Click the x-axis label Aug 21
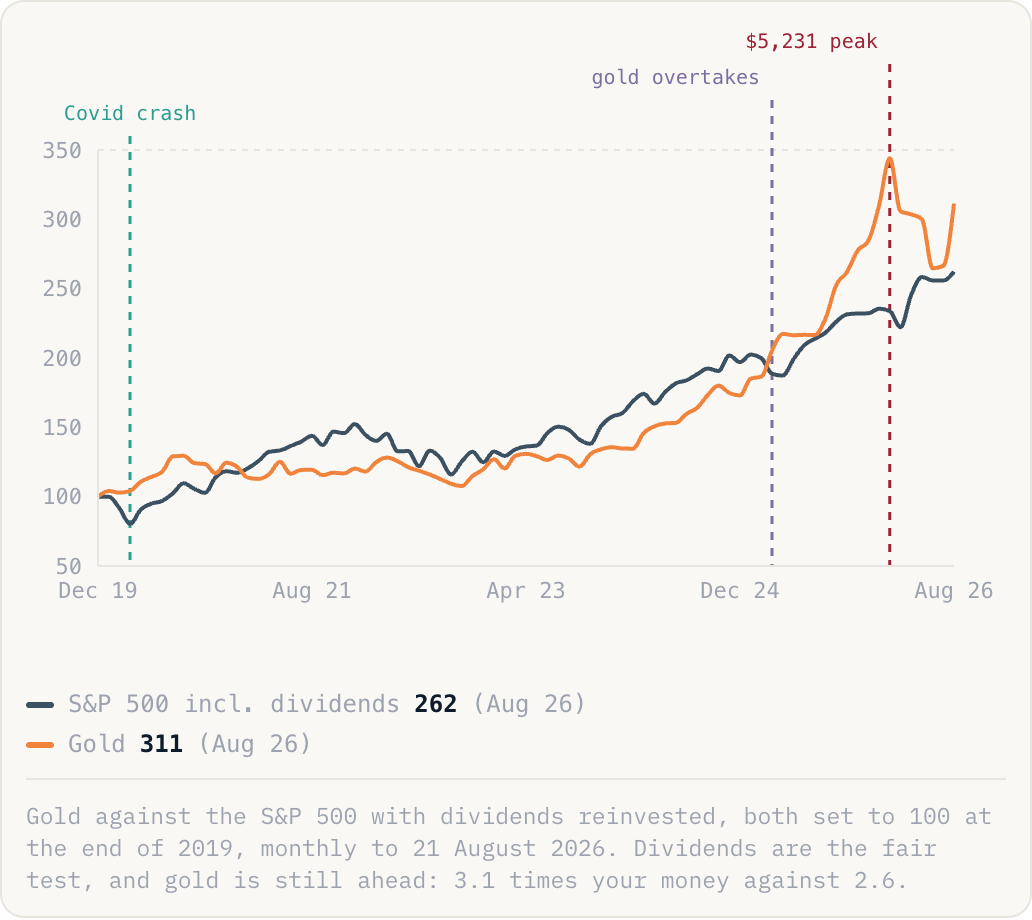Screen dimensions: 1032x920 point(312,590)
